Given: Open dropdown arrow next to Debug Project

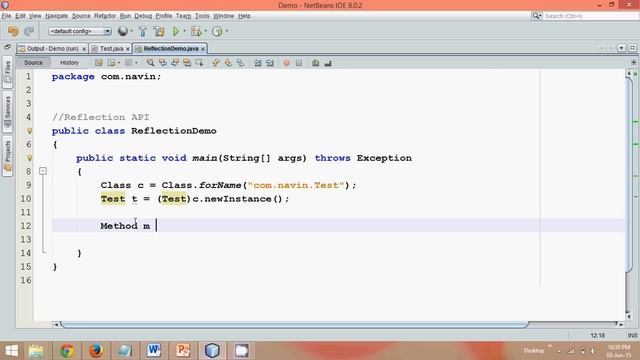Looking at the screenshot, I should coord(205,31).
